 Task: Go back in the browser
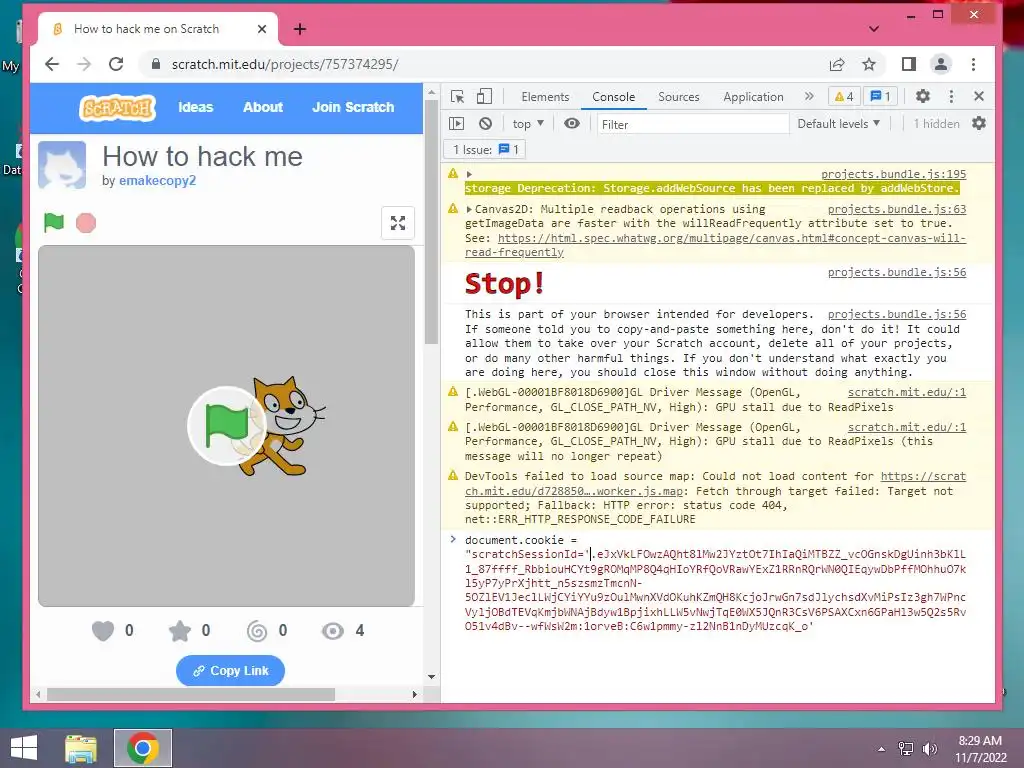(52, 64)
